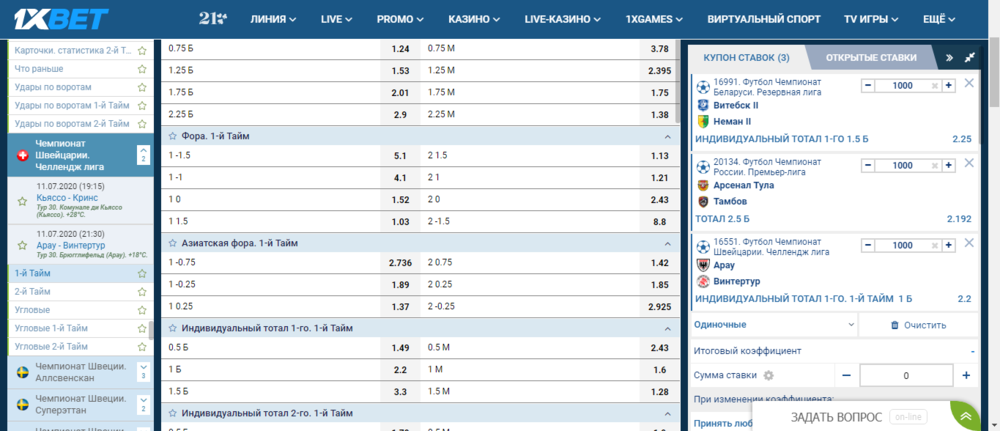
Task: Star 'Индивидуальный тотал 2-го. 1-й Тайм' section
Action: click(172, 413)
